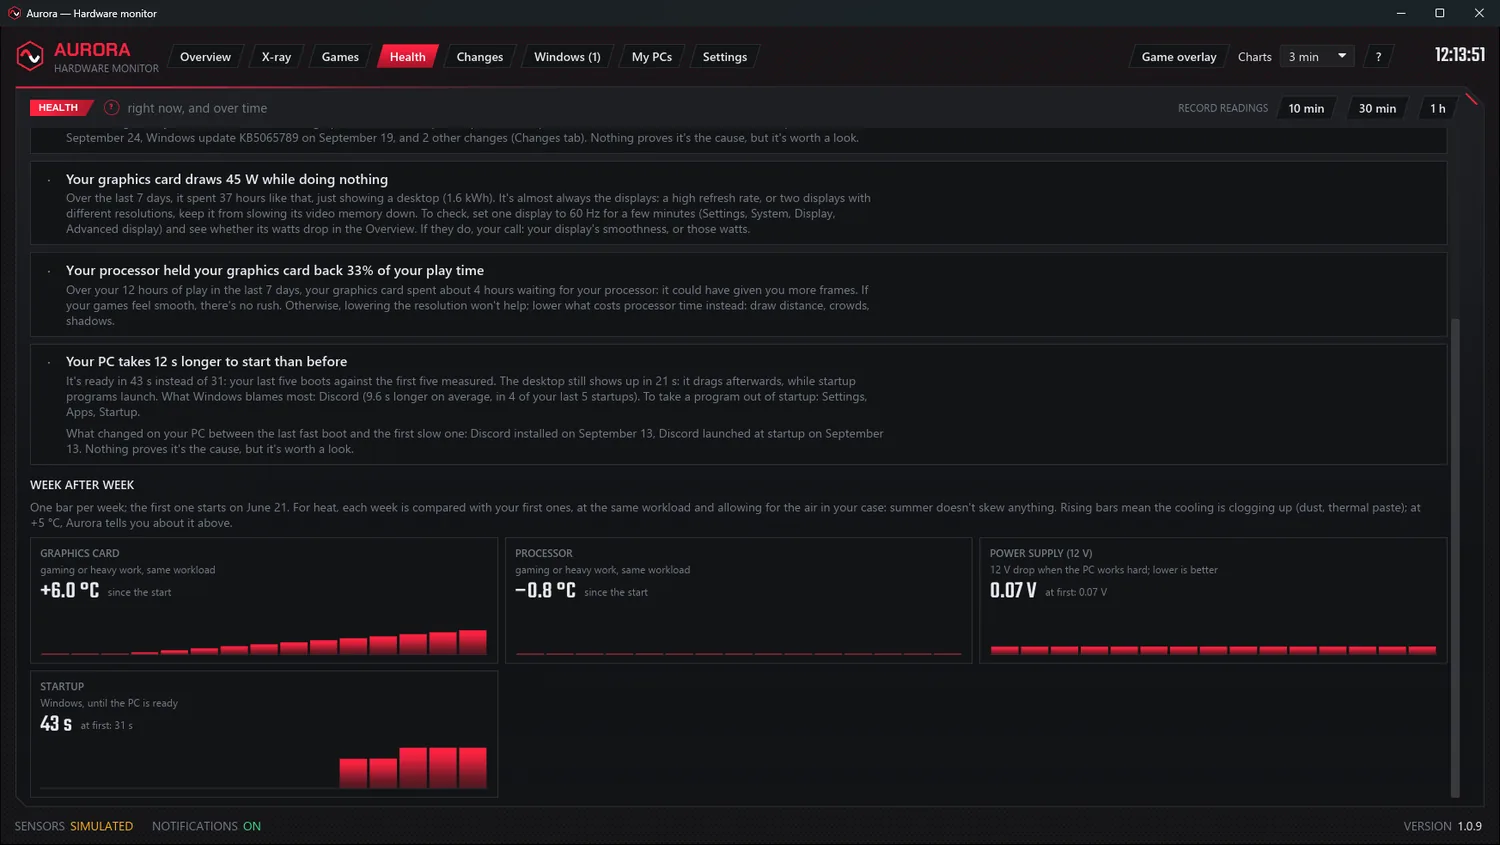This screenshot has height=845, width=1500.
Task: Click the Aurora icon in the title bar
Action: click(14, 13)
